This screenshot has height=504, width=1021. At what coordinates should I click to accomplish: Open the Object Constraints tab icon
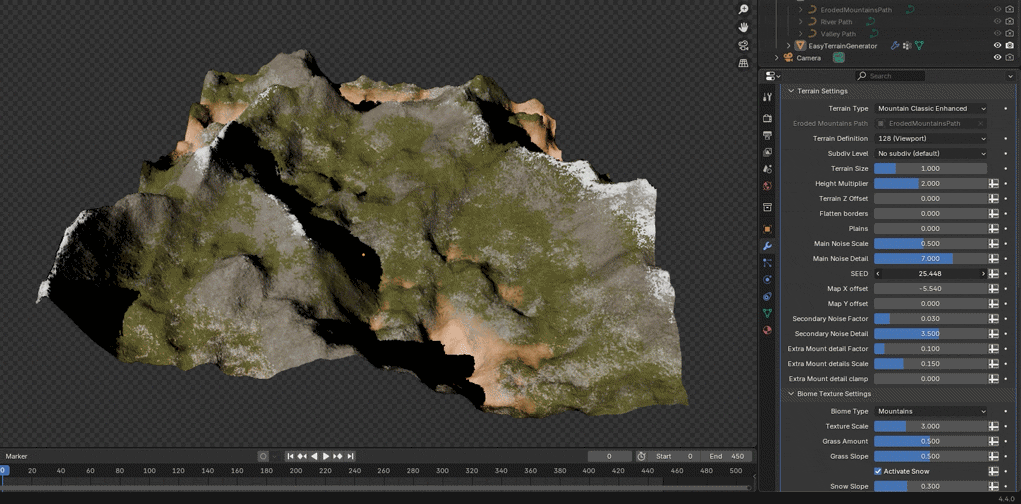pos(767,296)
